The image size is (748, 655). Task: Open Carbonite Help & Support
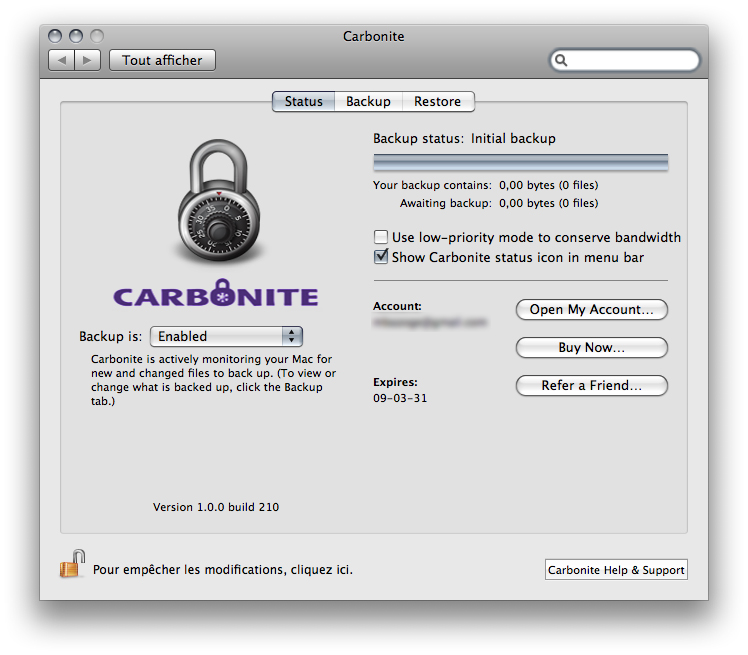pos(616,570)
